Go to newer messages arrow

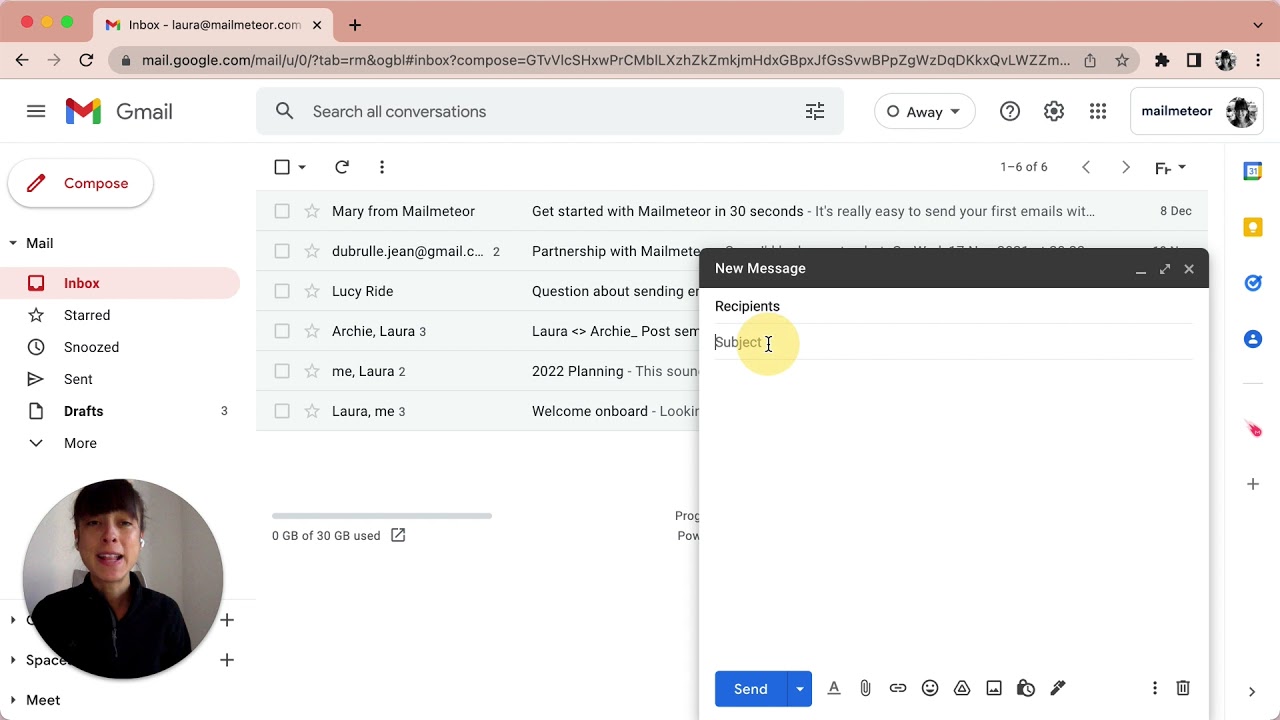pos(1086,167)
